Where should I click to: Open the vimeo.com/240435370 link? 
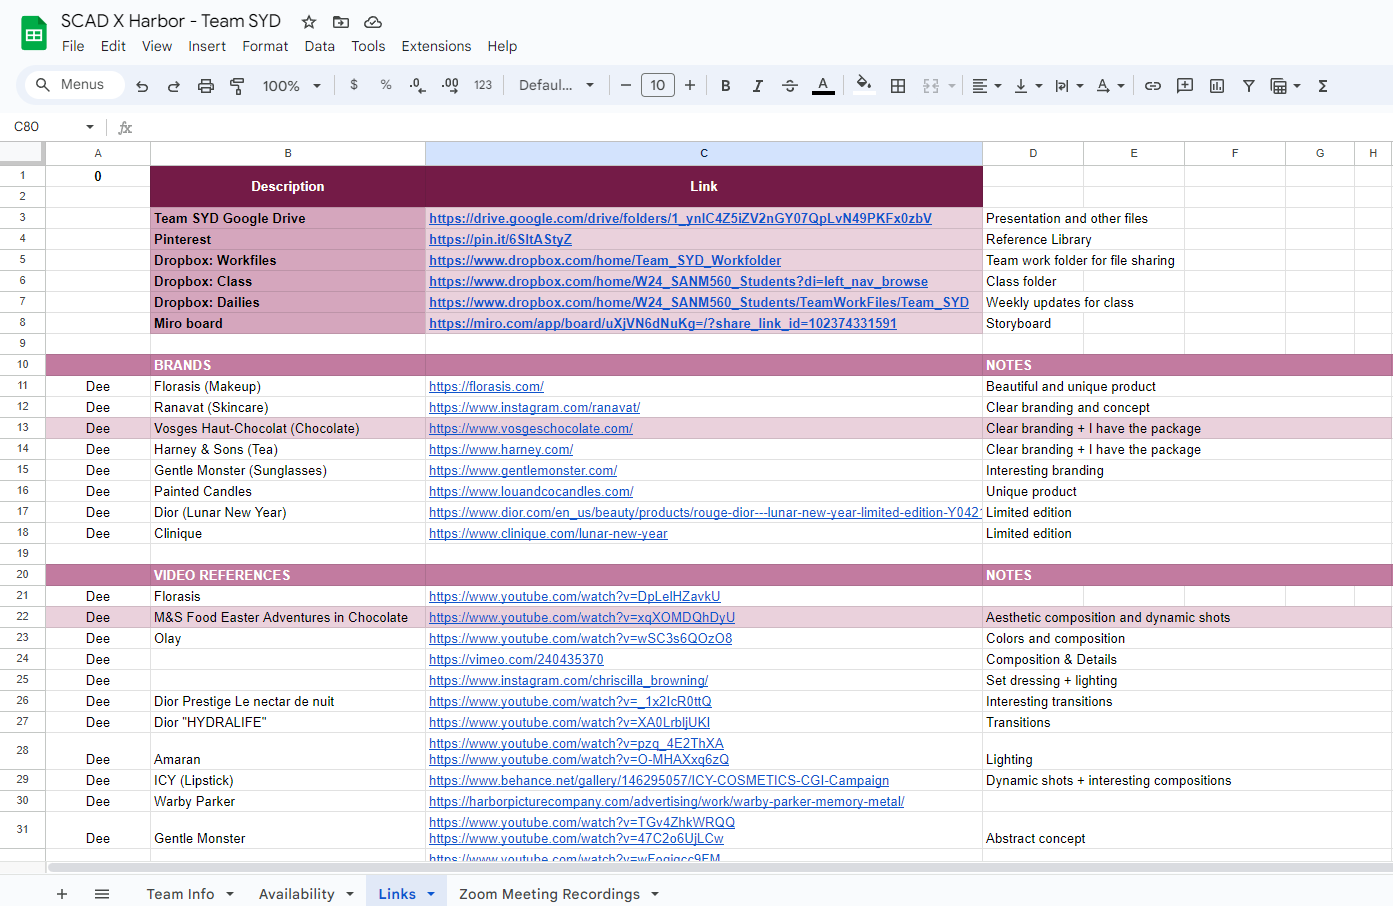point(516,659)
